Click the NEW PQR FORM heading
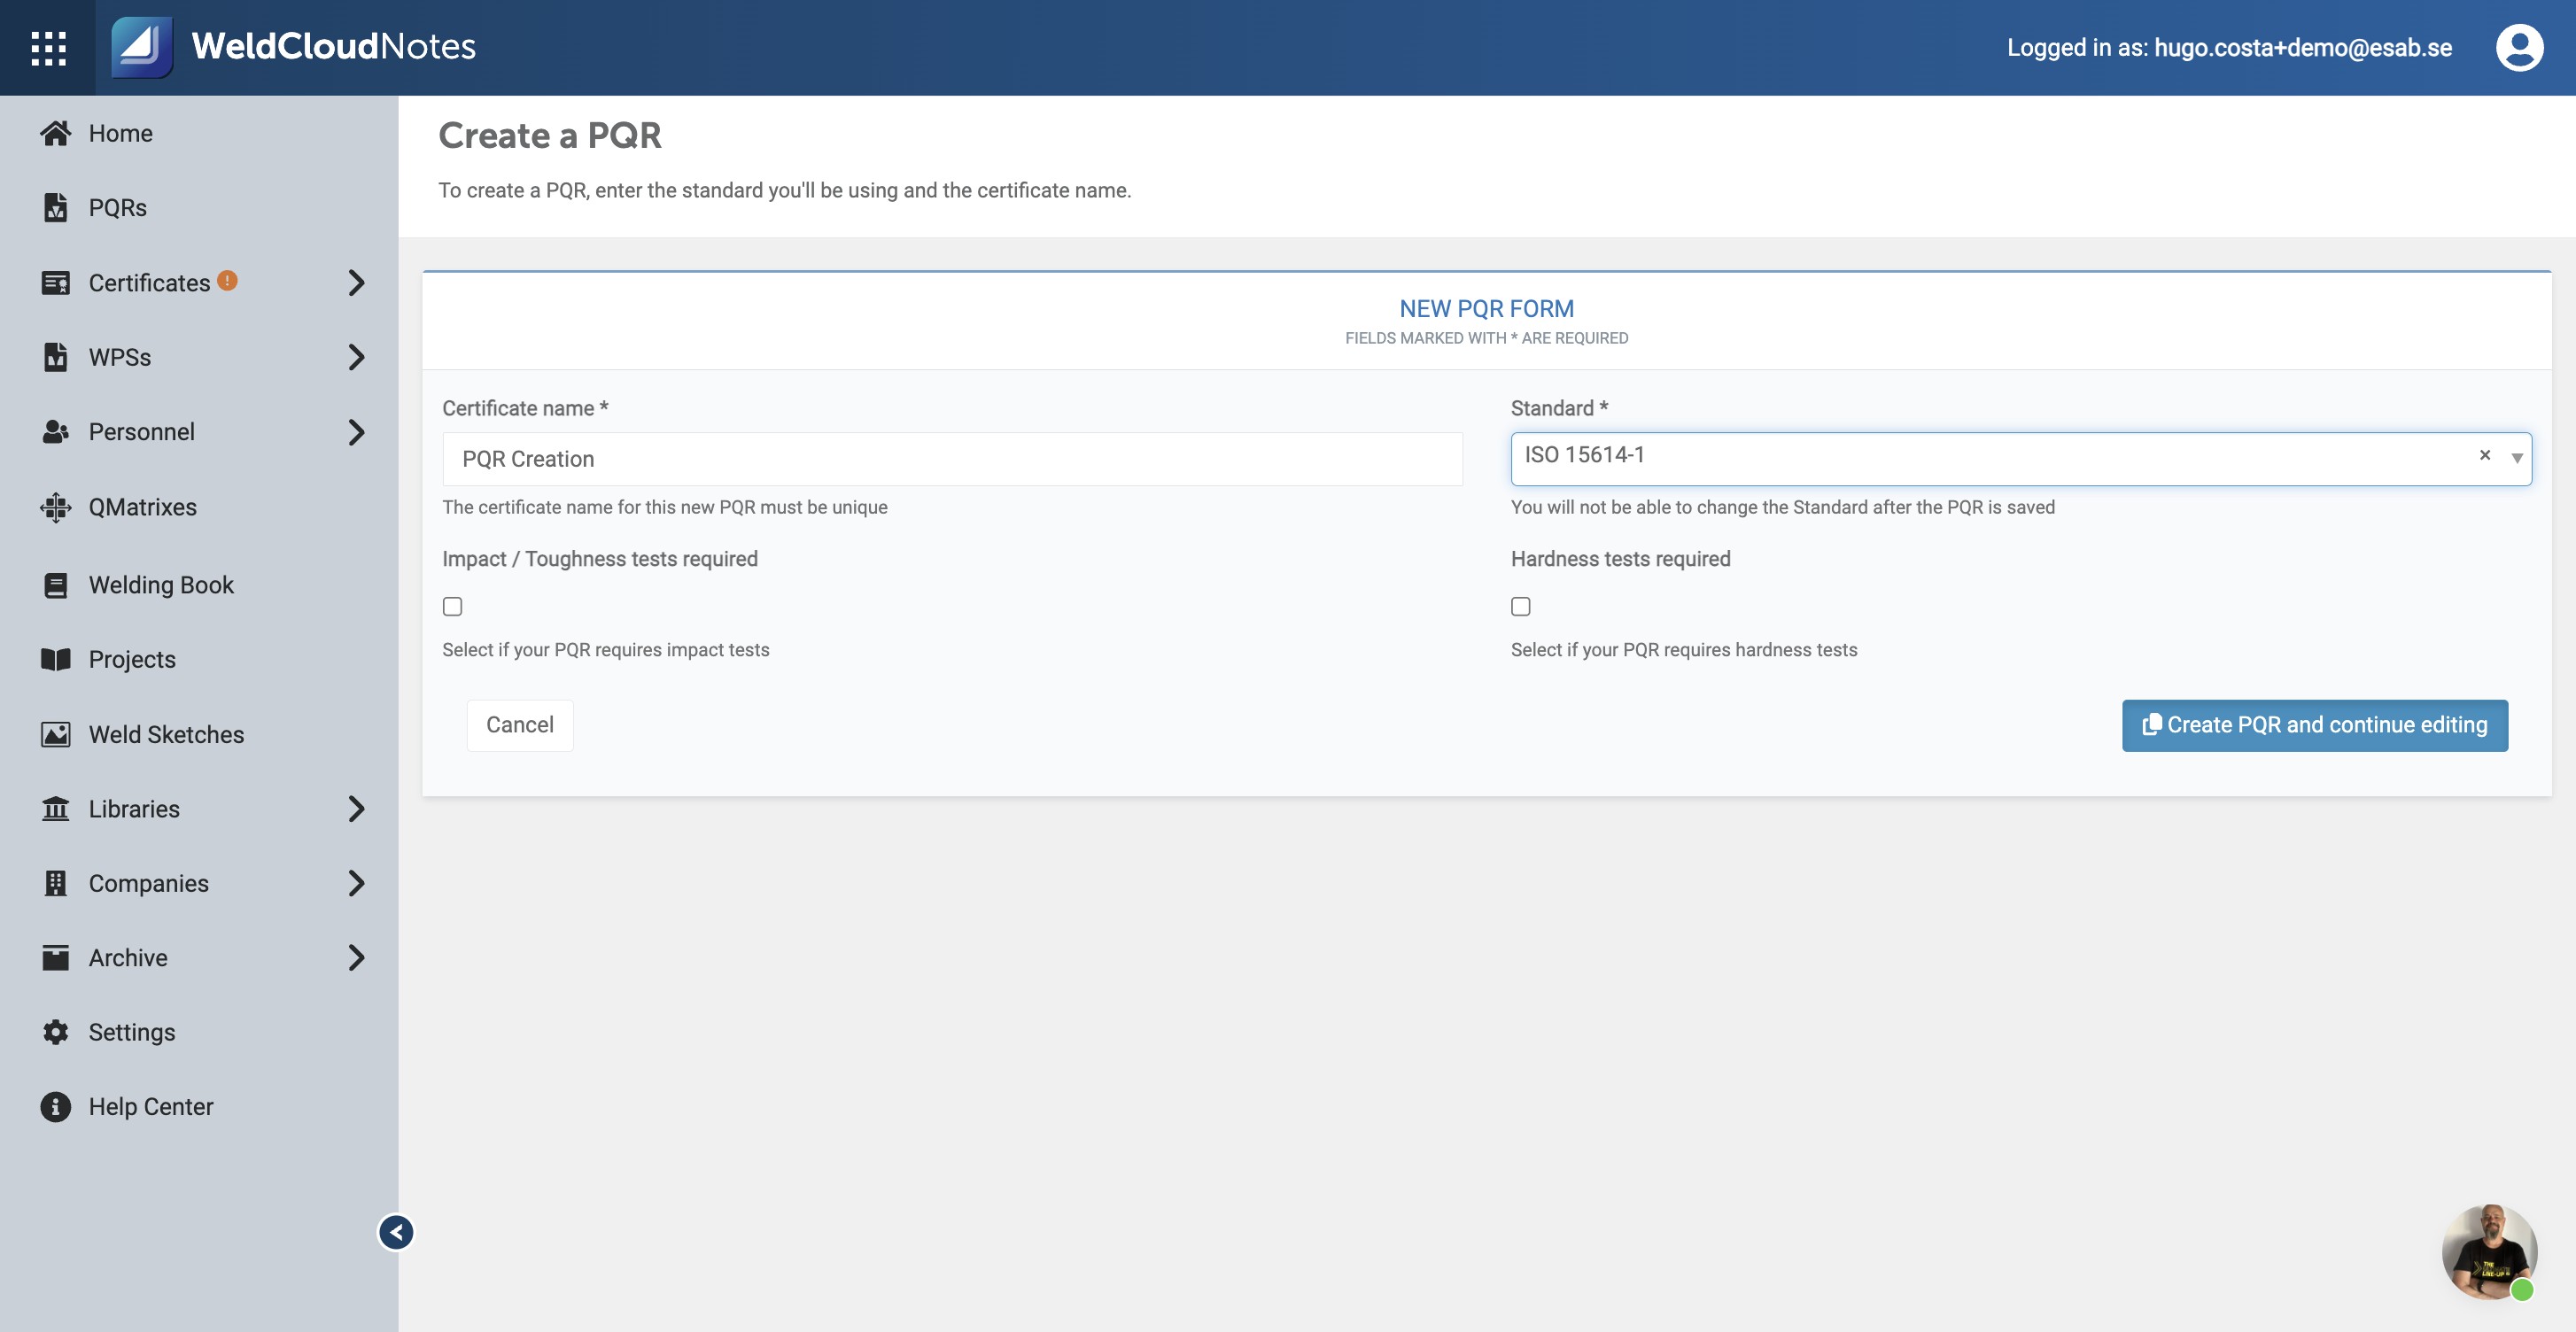 click(x=1486, y=309)
